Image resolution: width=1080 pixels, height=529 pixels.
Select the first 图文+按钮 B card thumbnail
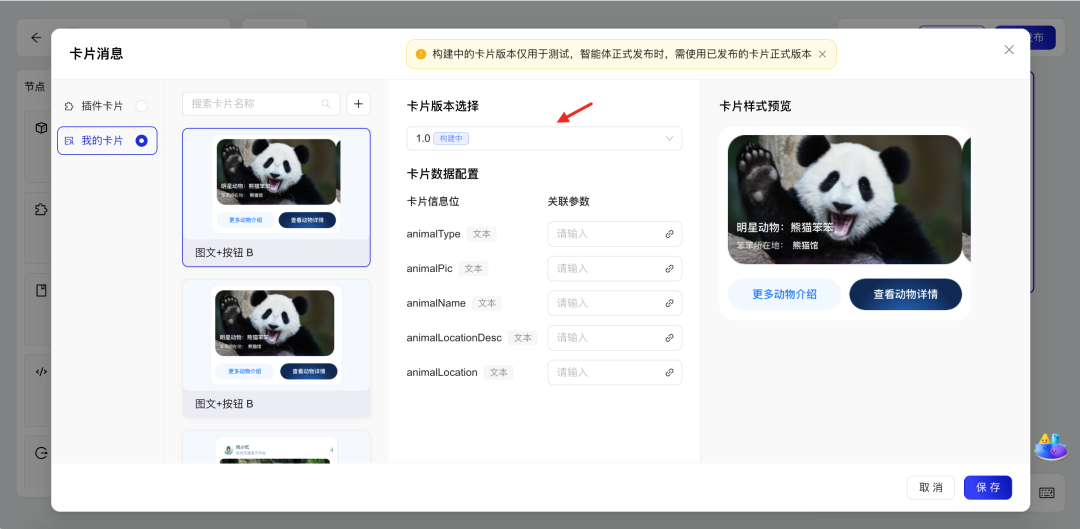(x=276, y=198)
